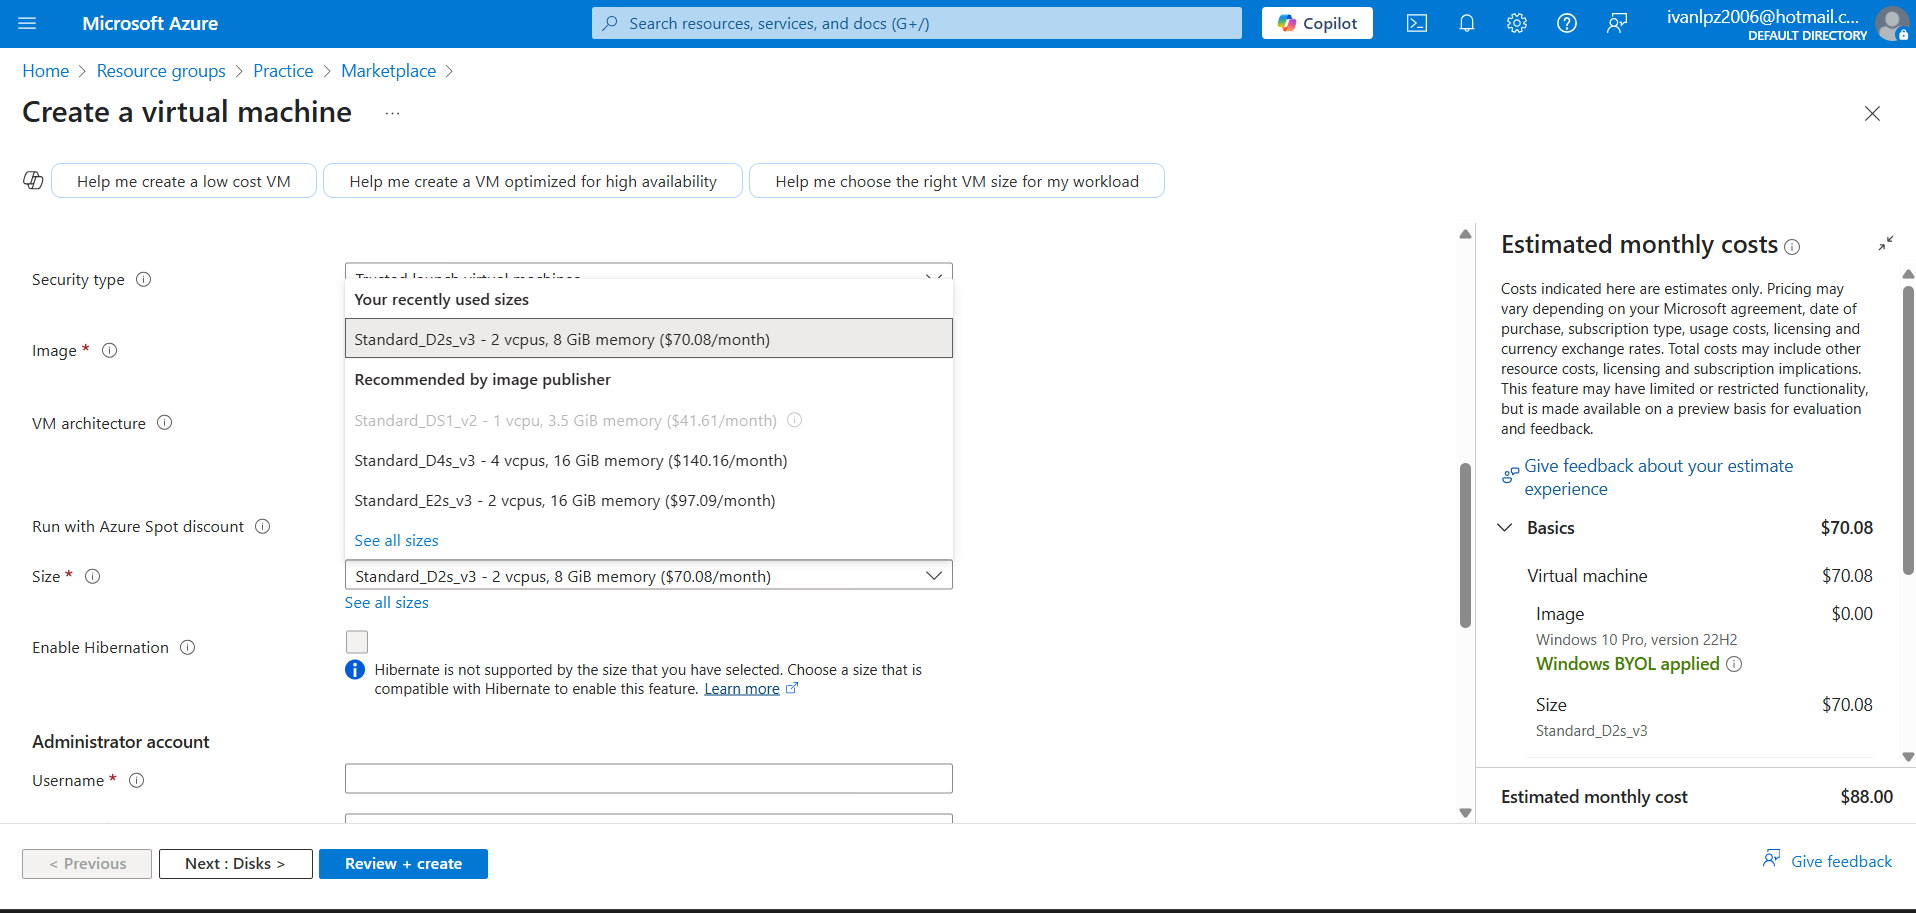Show info for Image field
The width and height of the screenshot is (1916, 913).
(110, 350)
